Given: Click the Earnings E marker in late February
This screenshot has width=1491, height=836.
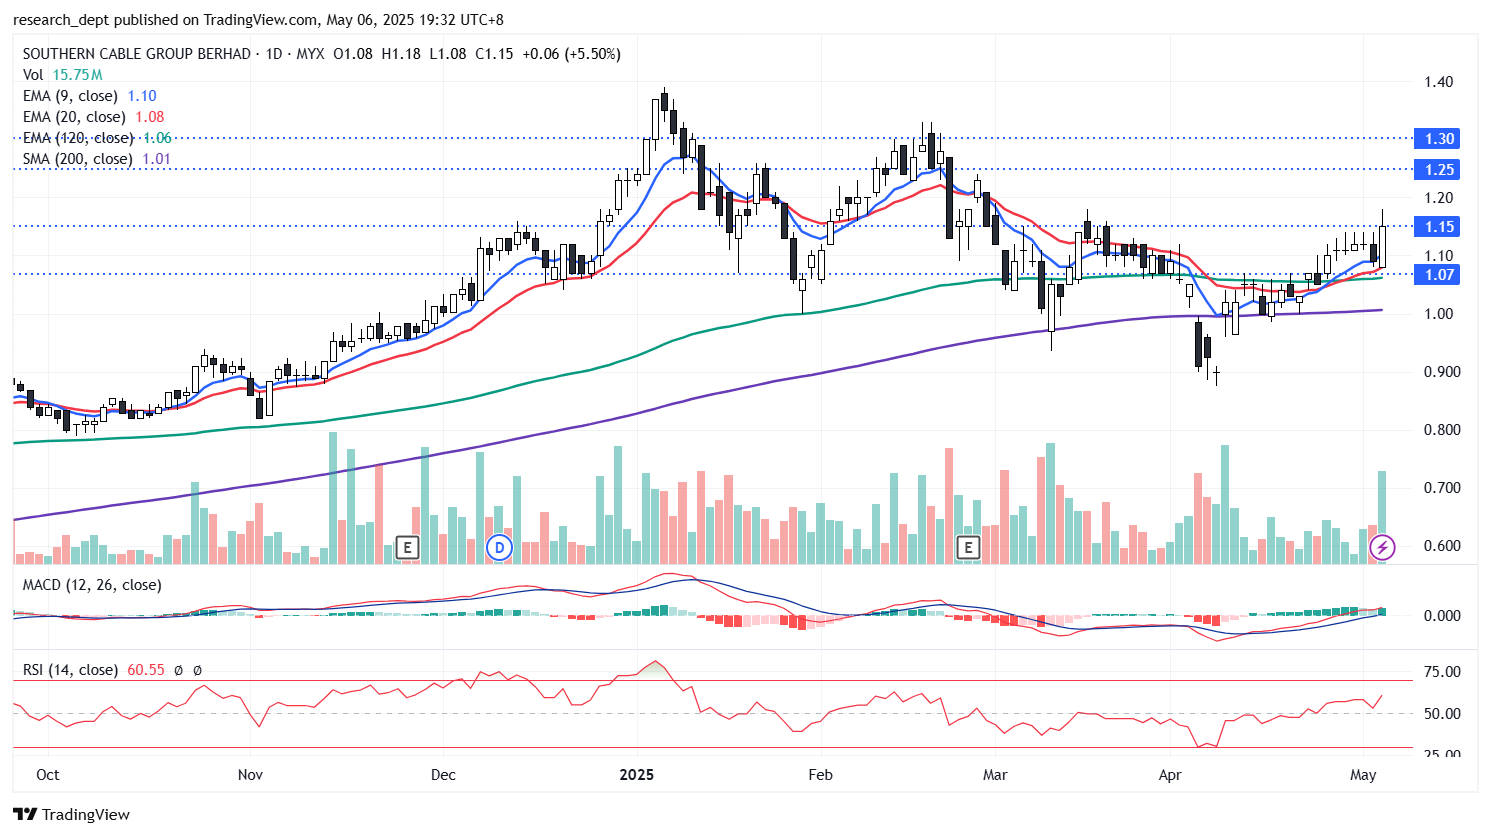Looking at the screenshot, I should [x=967, y=547].
